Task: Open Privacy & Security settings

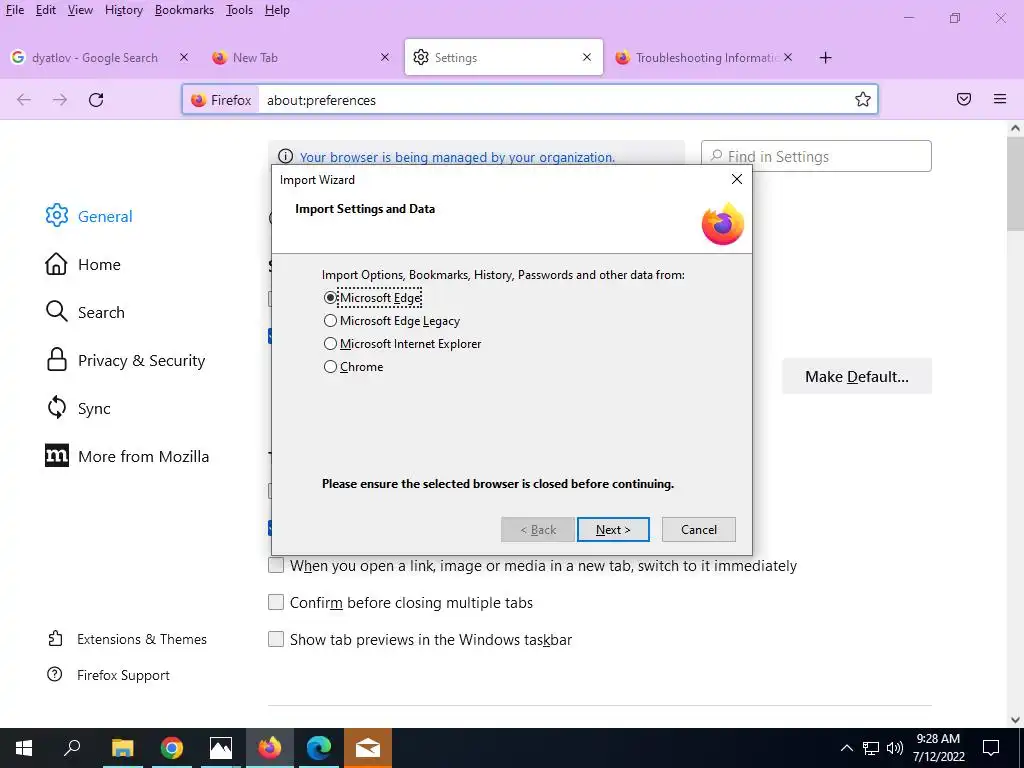Action: coord(125,360)
